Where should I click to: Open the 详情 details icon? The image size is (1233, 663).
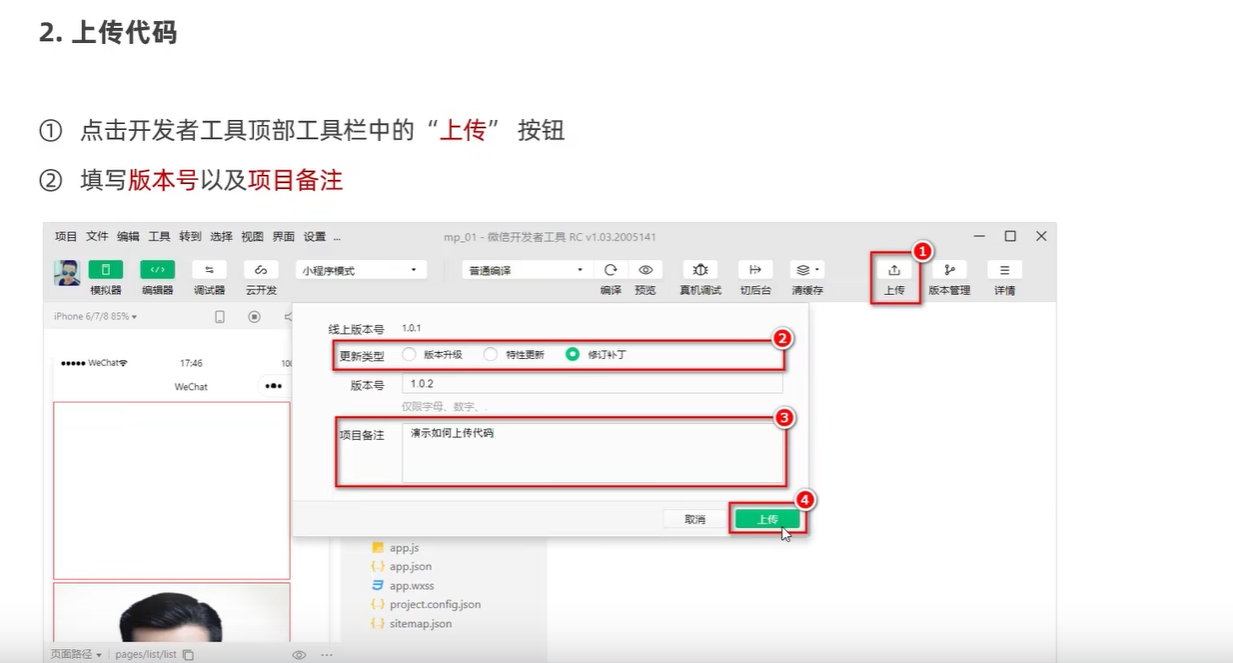tap(1004, 270)
